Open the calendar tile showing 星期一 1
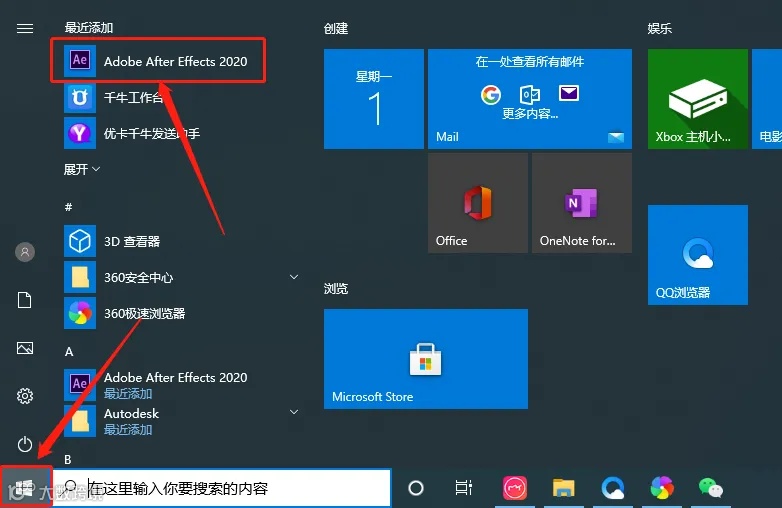 (374, 99)
